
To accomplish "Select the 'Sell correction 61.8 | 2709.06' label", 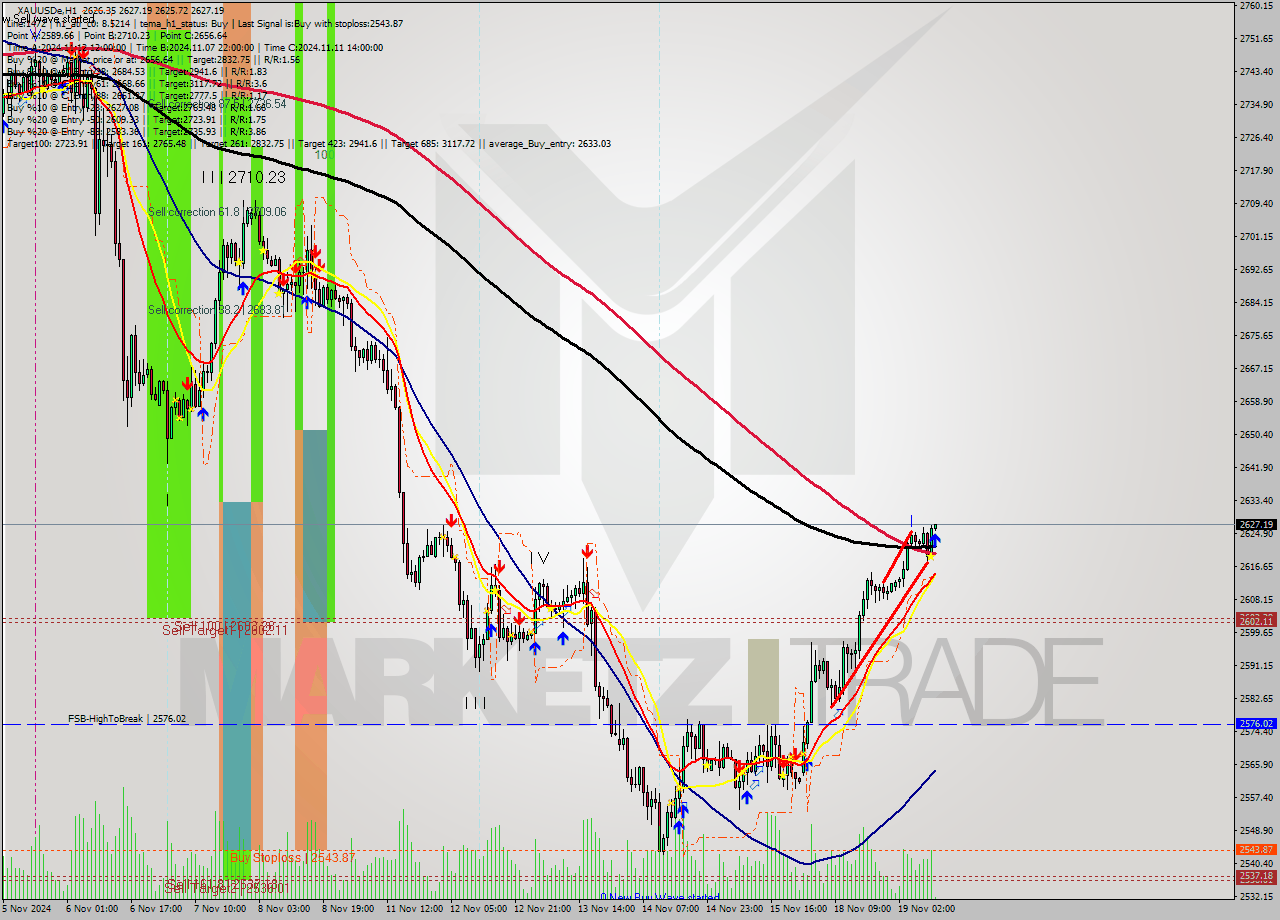I will (217, 212).
